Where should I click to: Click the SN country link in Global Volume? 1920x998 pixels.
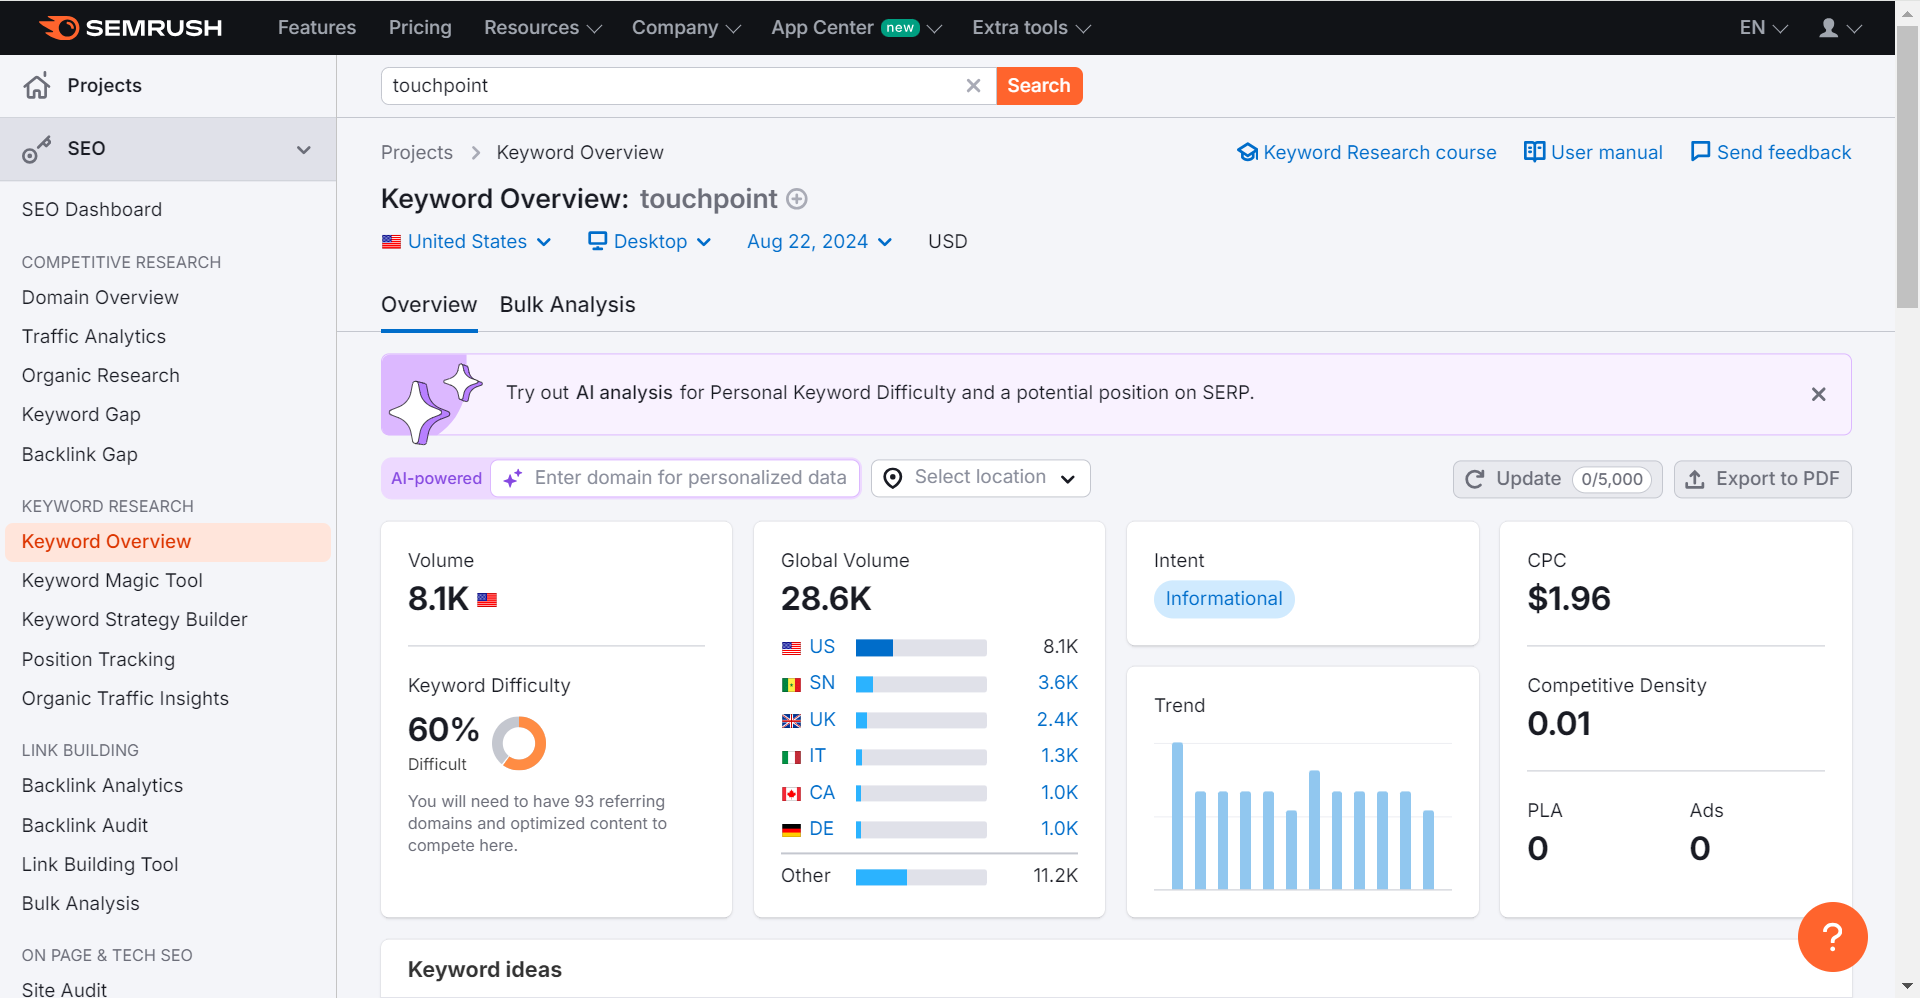coord(822,683)
